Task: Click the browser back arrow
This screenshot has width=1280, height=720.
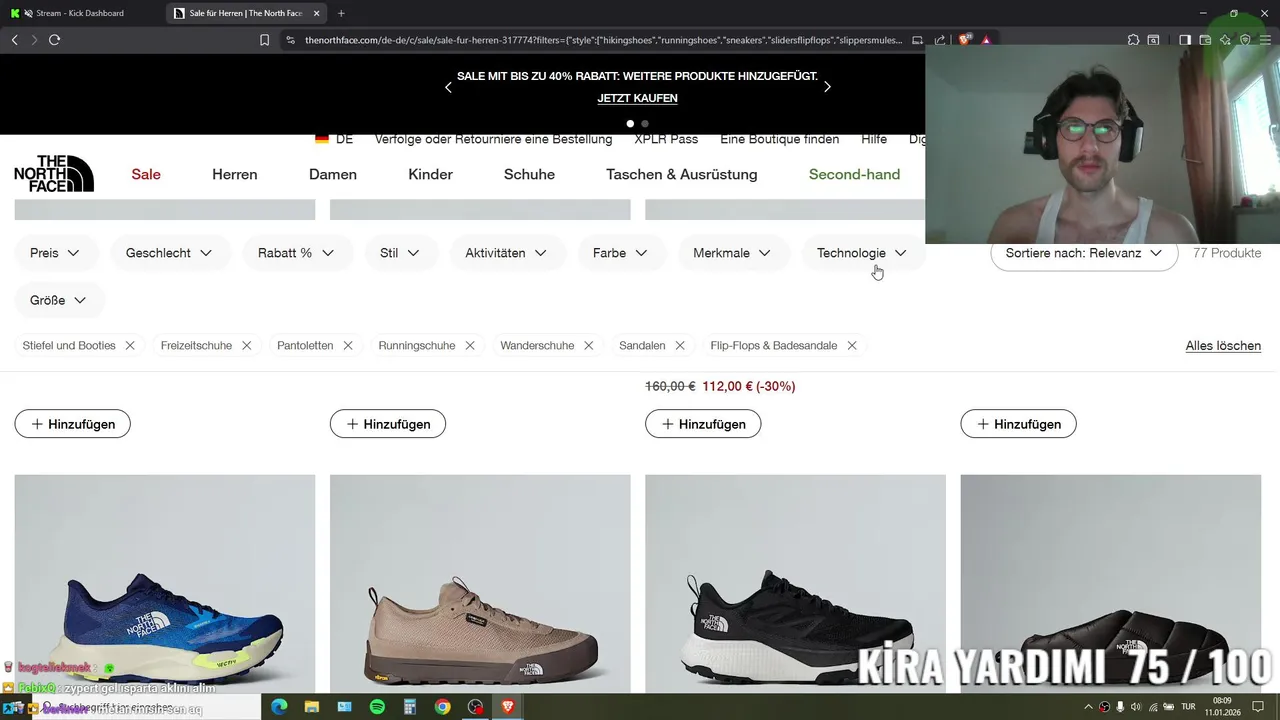Action: pos(14,40)
